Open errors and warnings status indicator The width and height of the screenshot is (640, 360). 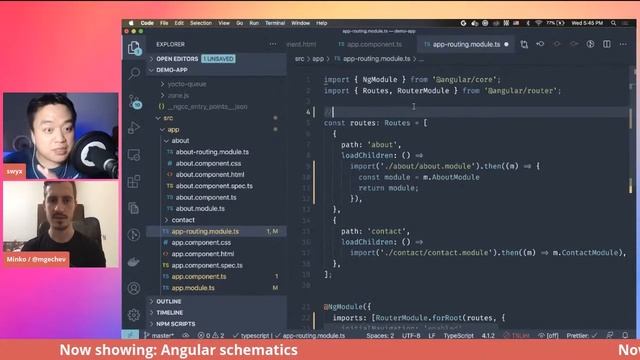tap(211, 336)
